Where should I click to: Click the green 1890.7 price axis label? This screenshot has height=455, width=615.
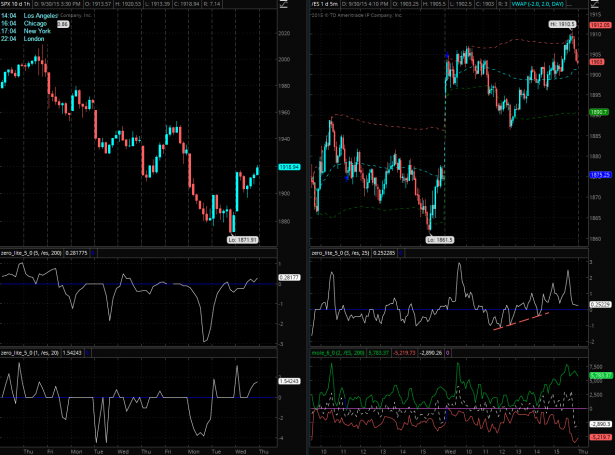click(599, 113)
